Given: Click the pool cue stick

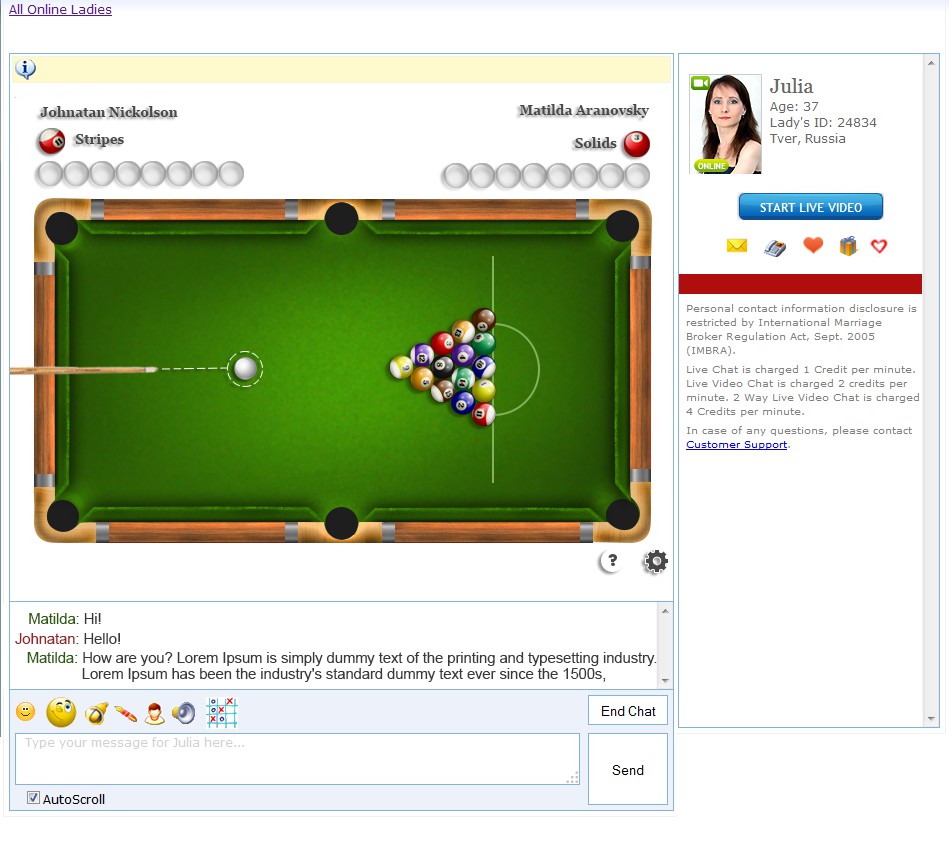Looking at the screenshot, I should point(84,370).
